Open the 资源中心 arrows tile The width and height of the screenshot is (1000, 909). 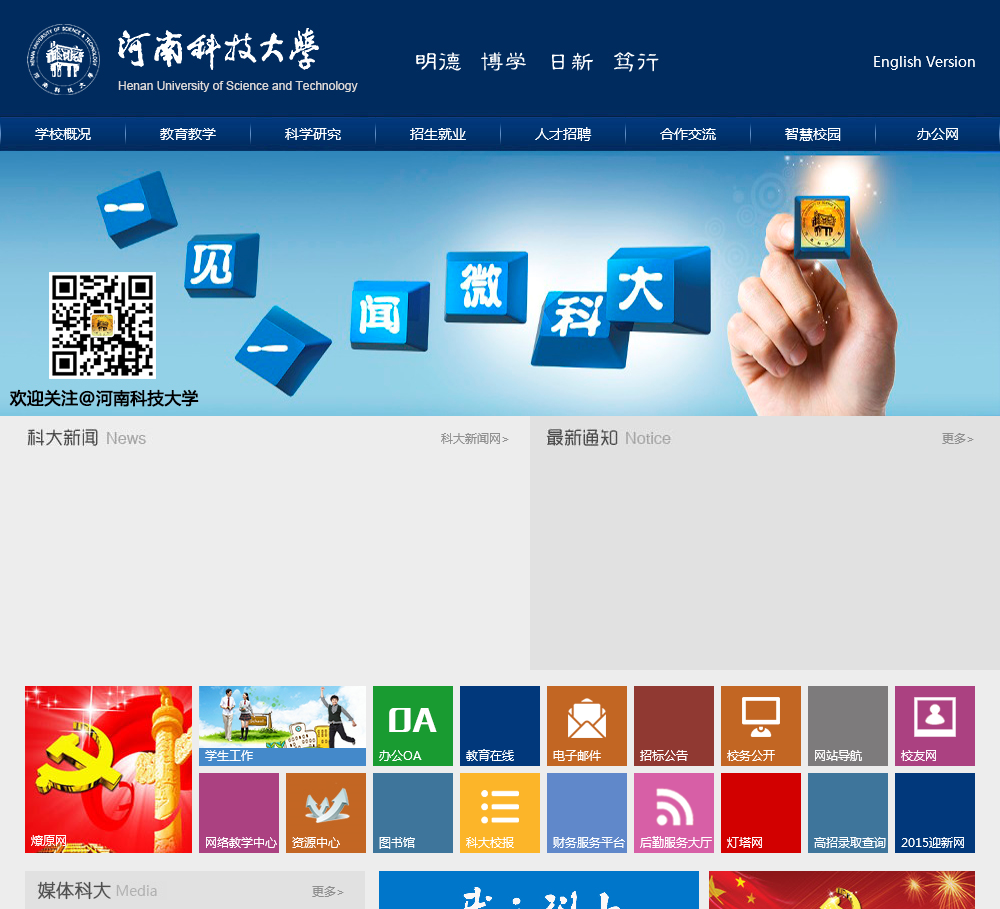pos(326,813)
